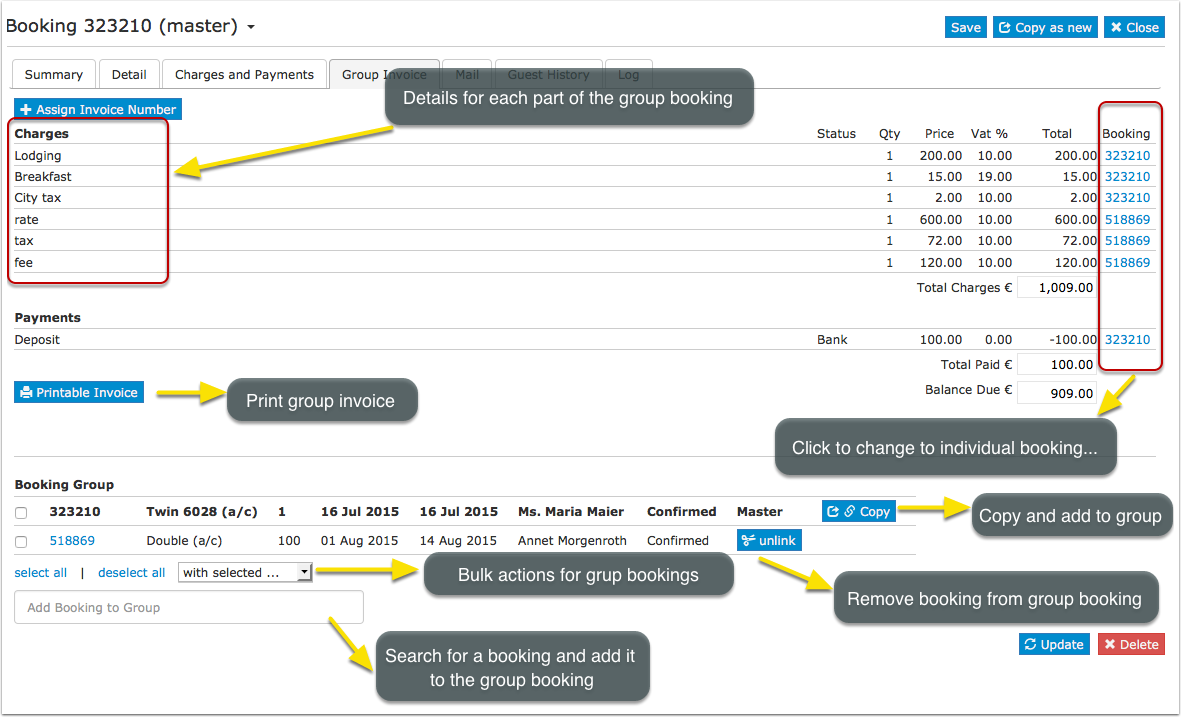Open booking link 518869 in rate row
Image resolution: width=1181 pixels, height=717 pixels.
(x=1127, y=220)
